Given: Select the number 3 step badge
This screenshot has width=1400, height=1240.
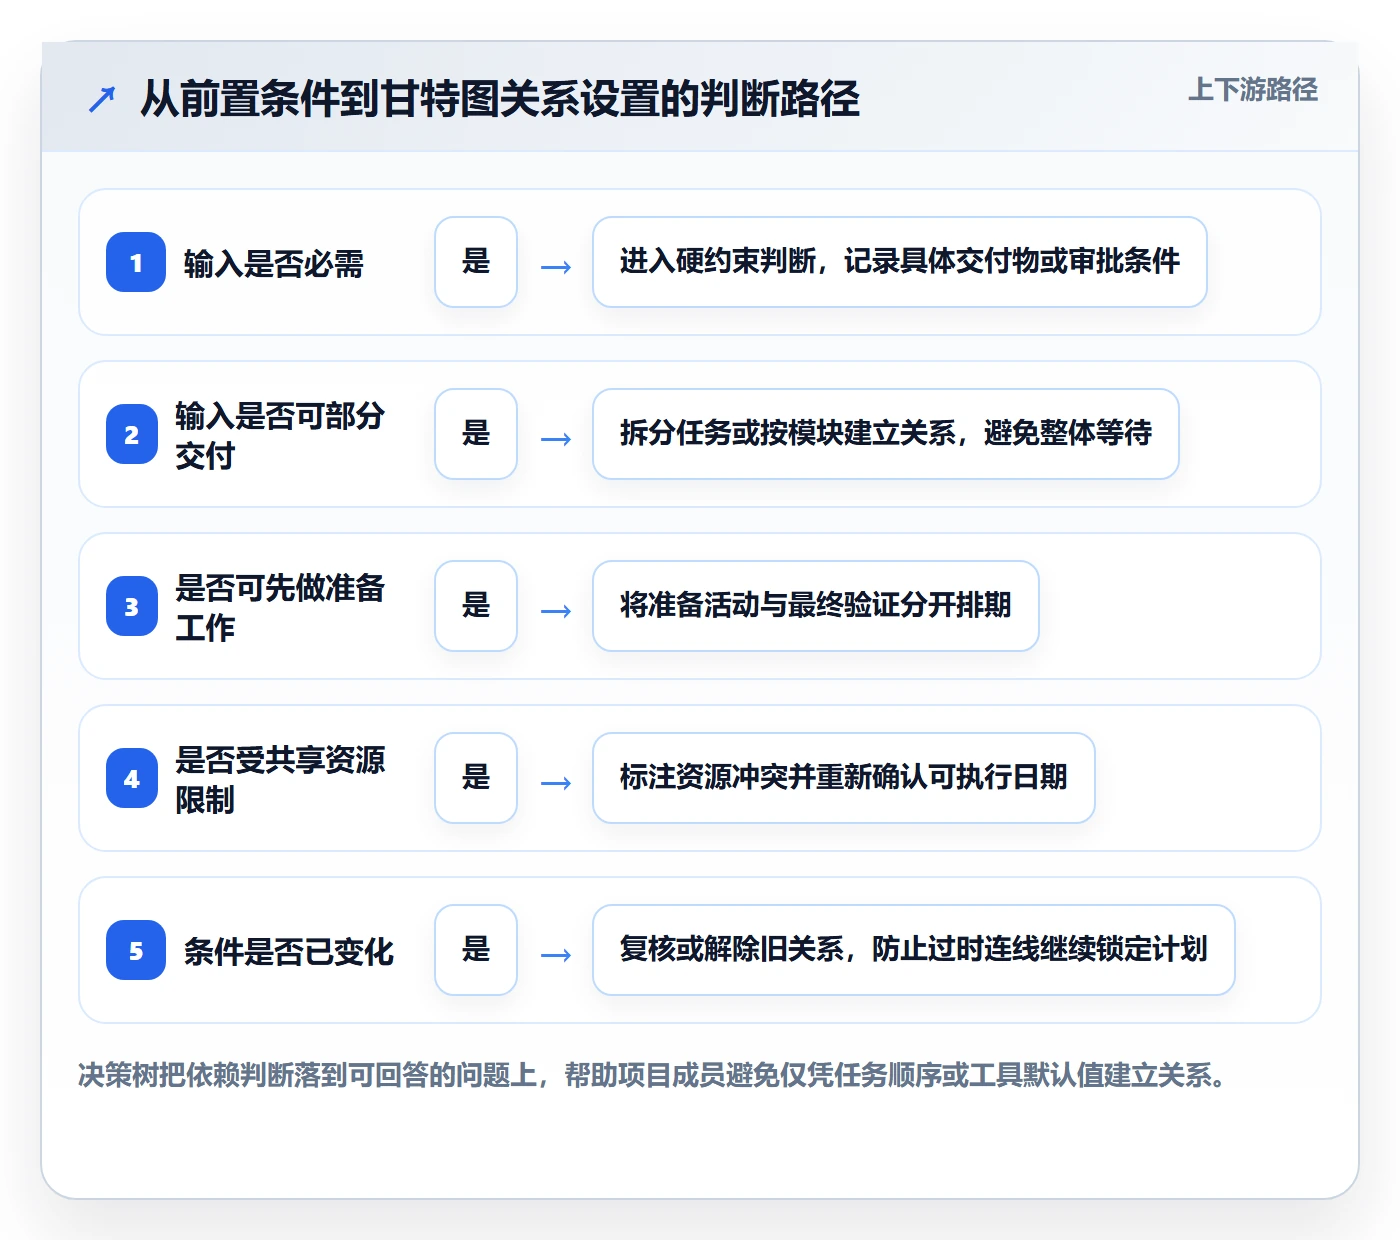Looking at the screenshot, I should pos(132,606).
